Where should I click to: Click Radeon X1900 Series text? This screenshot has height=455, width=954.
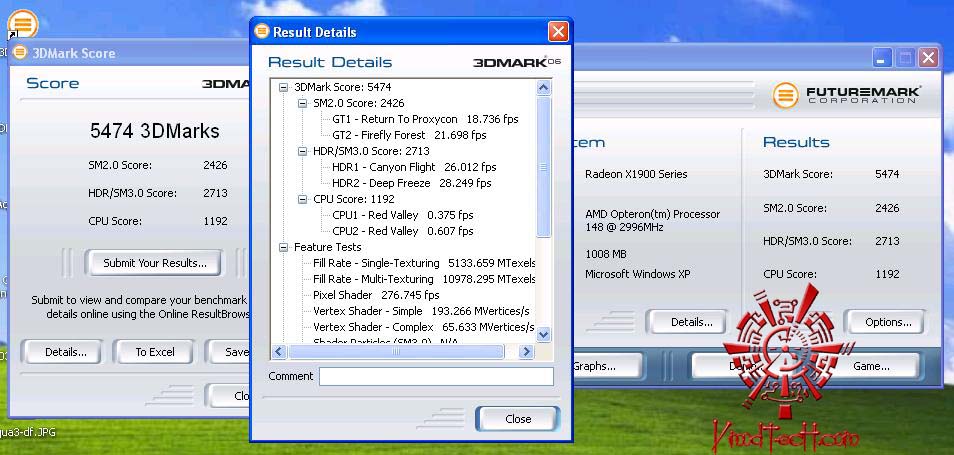(636, 174)
